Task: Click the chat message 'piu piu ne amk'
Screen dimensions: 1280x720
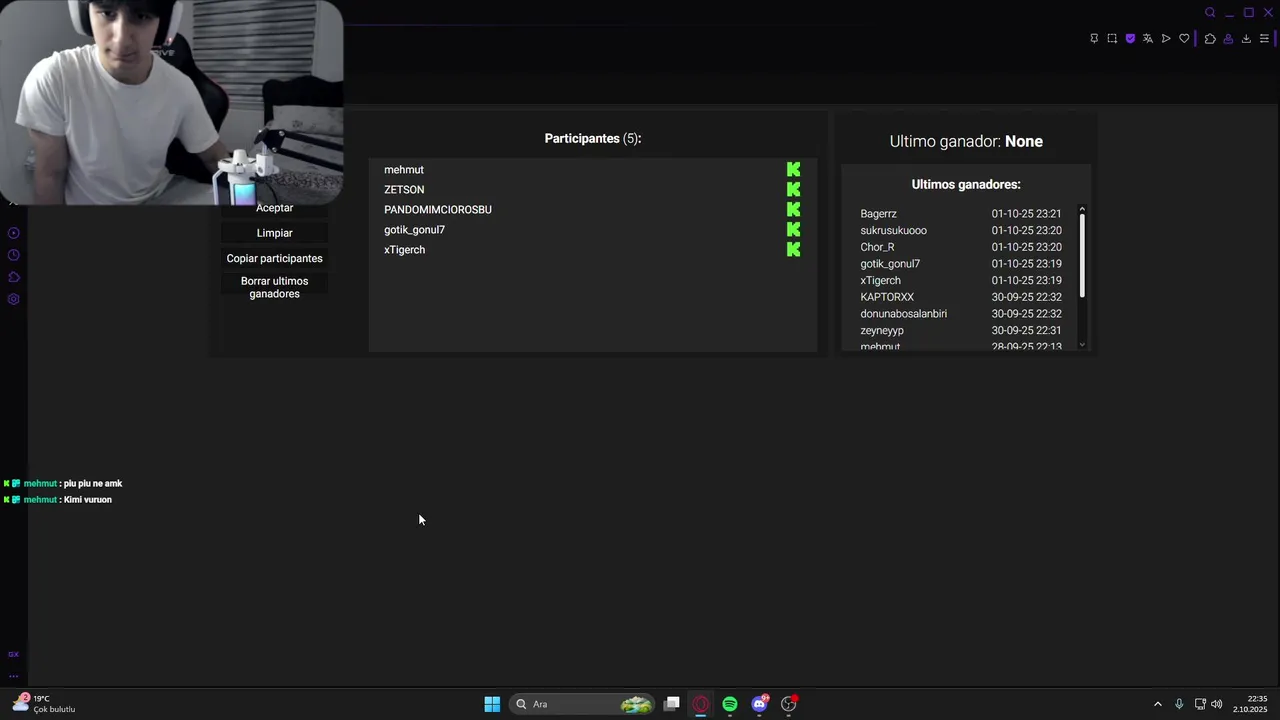Action: (93, 483)
